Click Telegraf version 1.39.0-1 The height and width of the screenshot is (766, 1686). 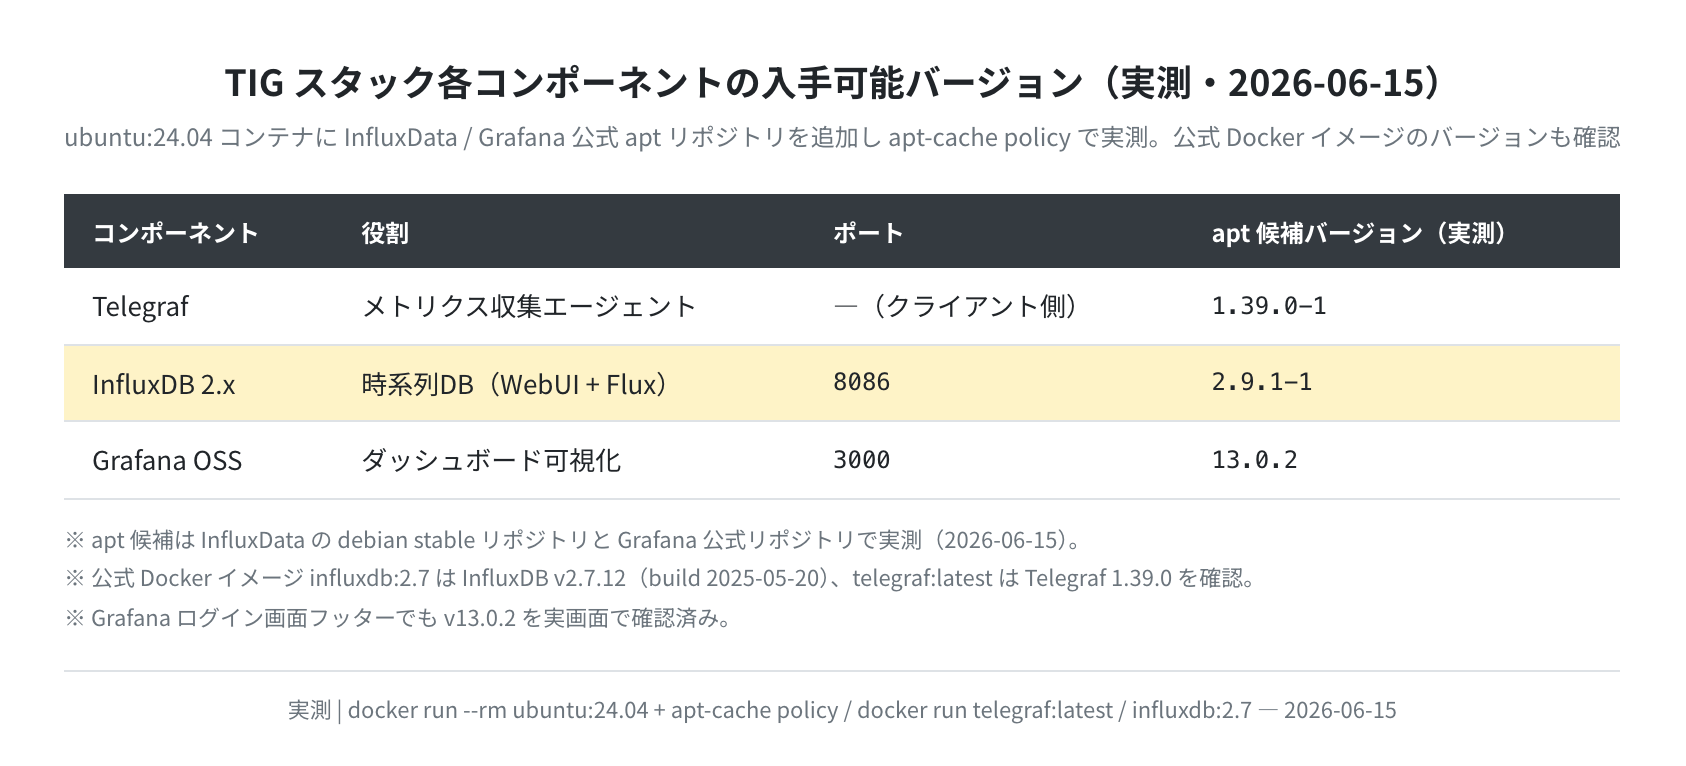tap(1268, 305)
